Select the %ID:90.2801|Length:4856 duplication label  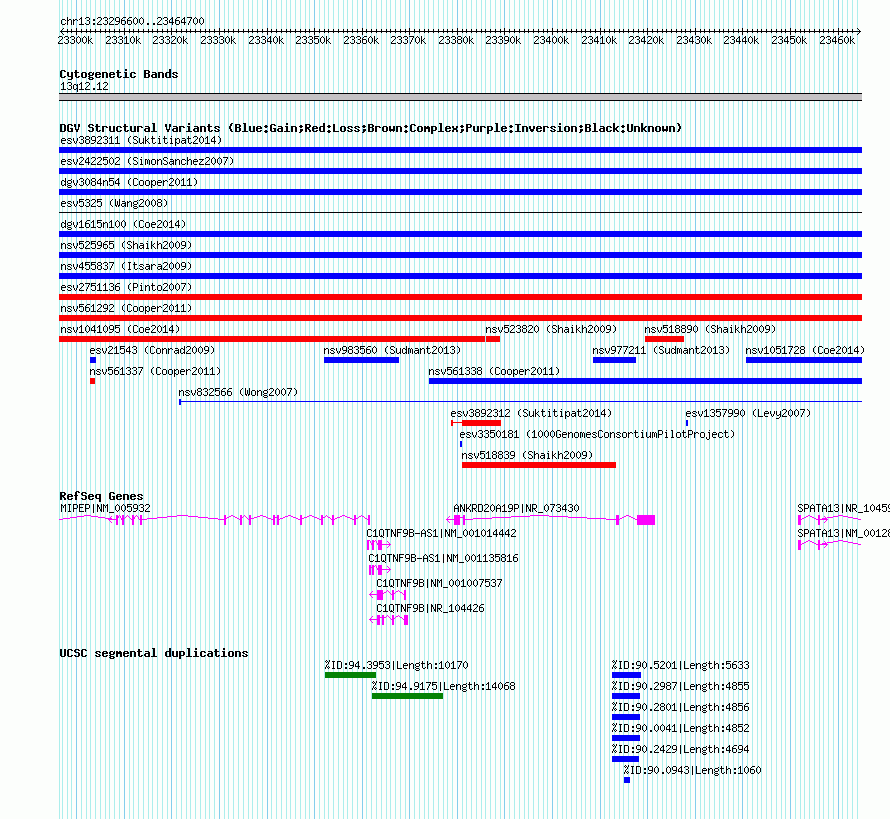tap(681, 707)
